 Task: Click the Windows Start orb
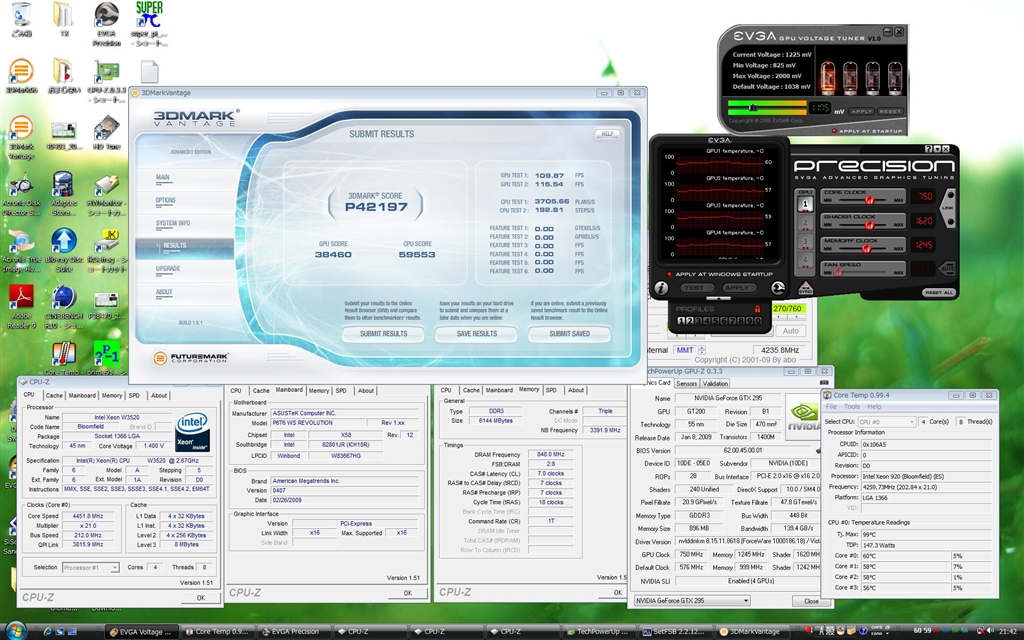[14, 631]
